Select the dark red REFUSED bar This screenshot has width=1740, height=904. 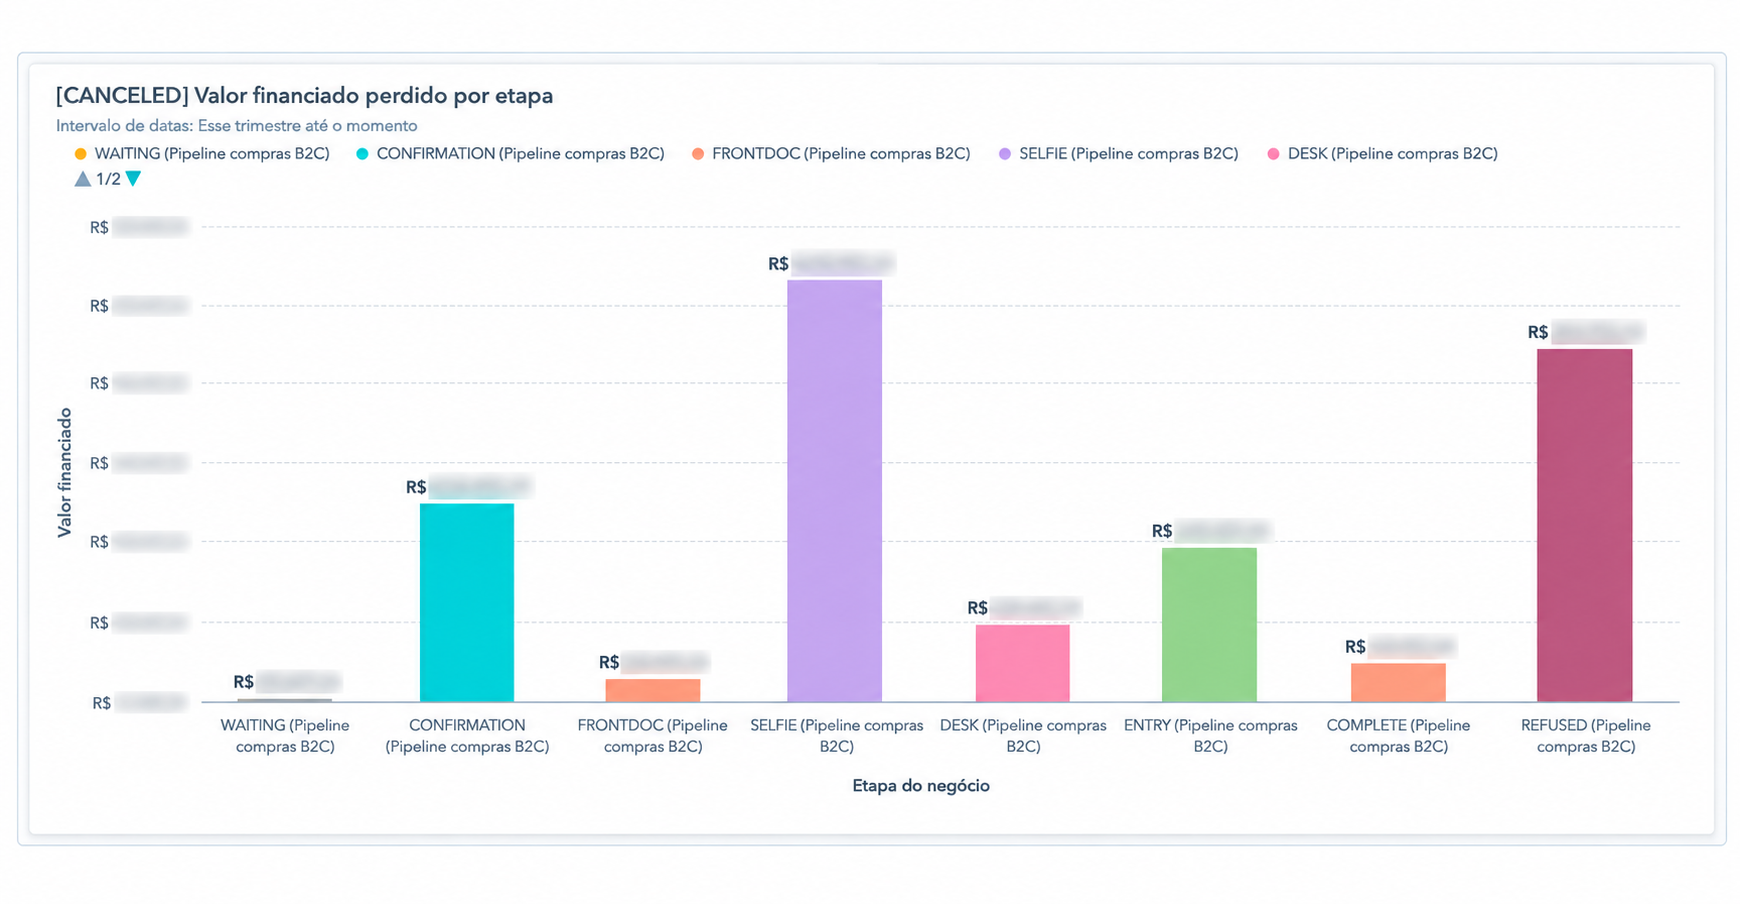(1585, 525)
